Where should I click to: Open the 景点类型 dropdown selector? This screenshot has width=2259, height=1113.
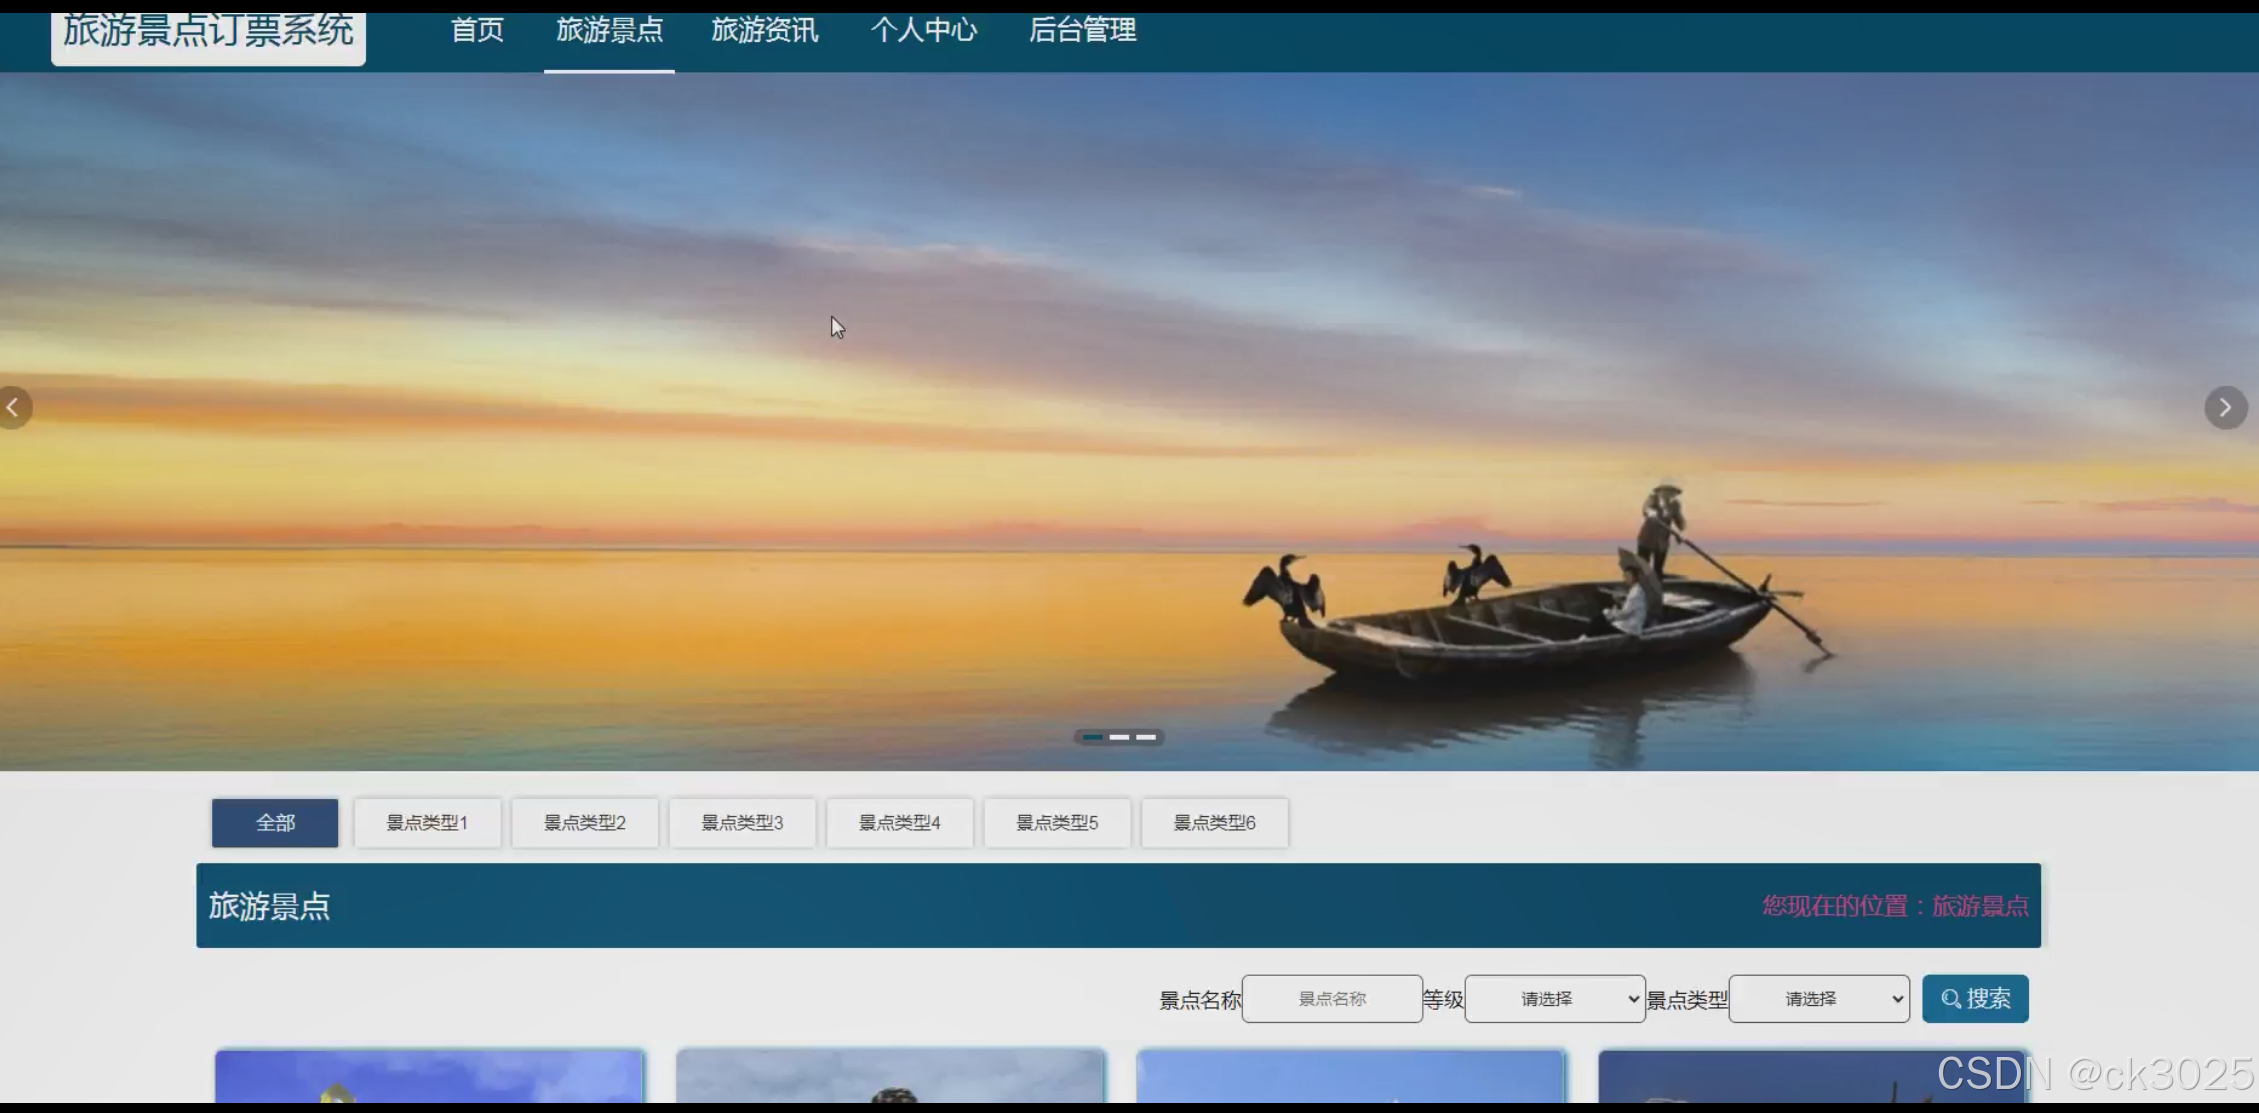(x=1818, y=998)
